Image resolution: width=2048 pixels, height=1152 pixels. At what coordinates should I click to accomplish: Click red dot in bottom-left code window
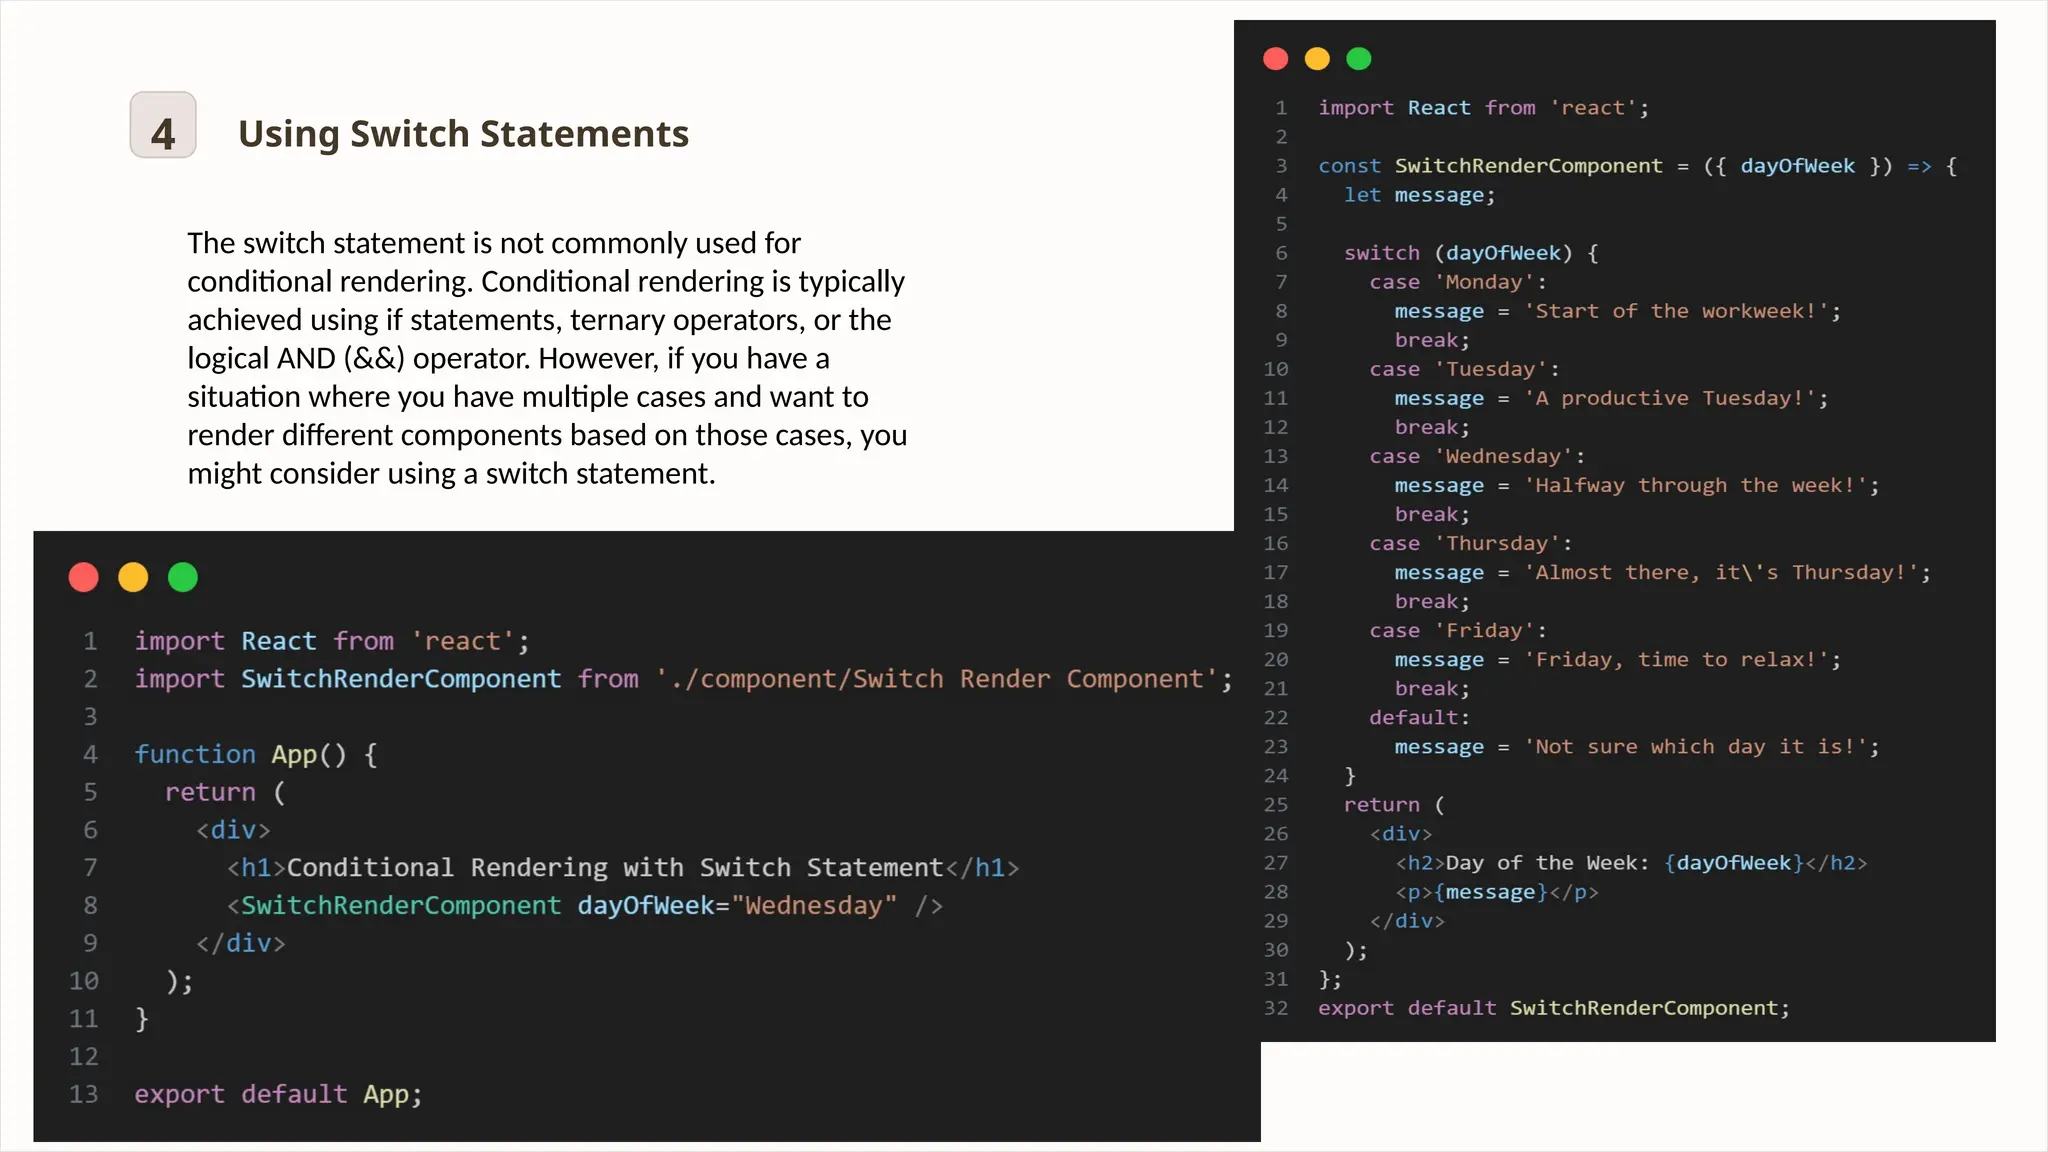pos(84,577)
